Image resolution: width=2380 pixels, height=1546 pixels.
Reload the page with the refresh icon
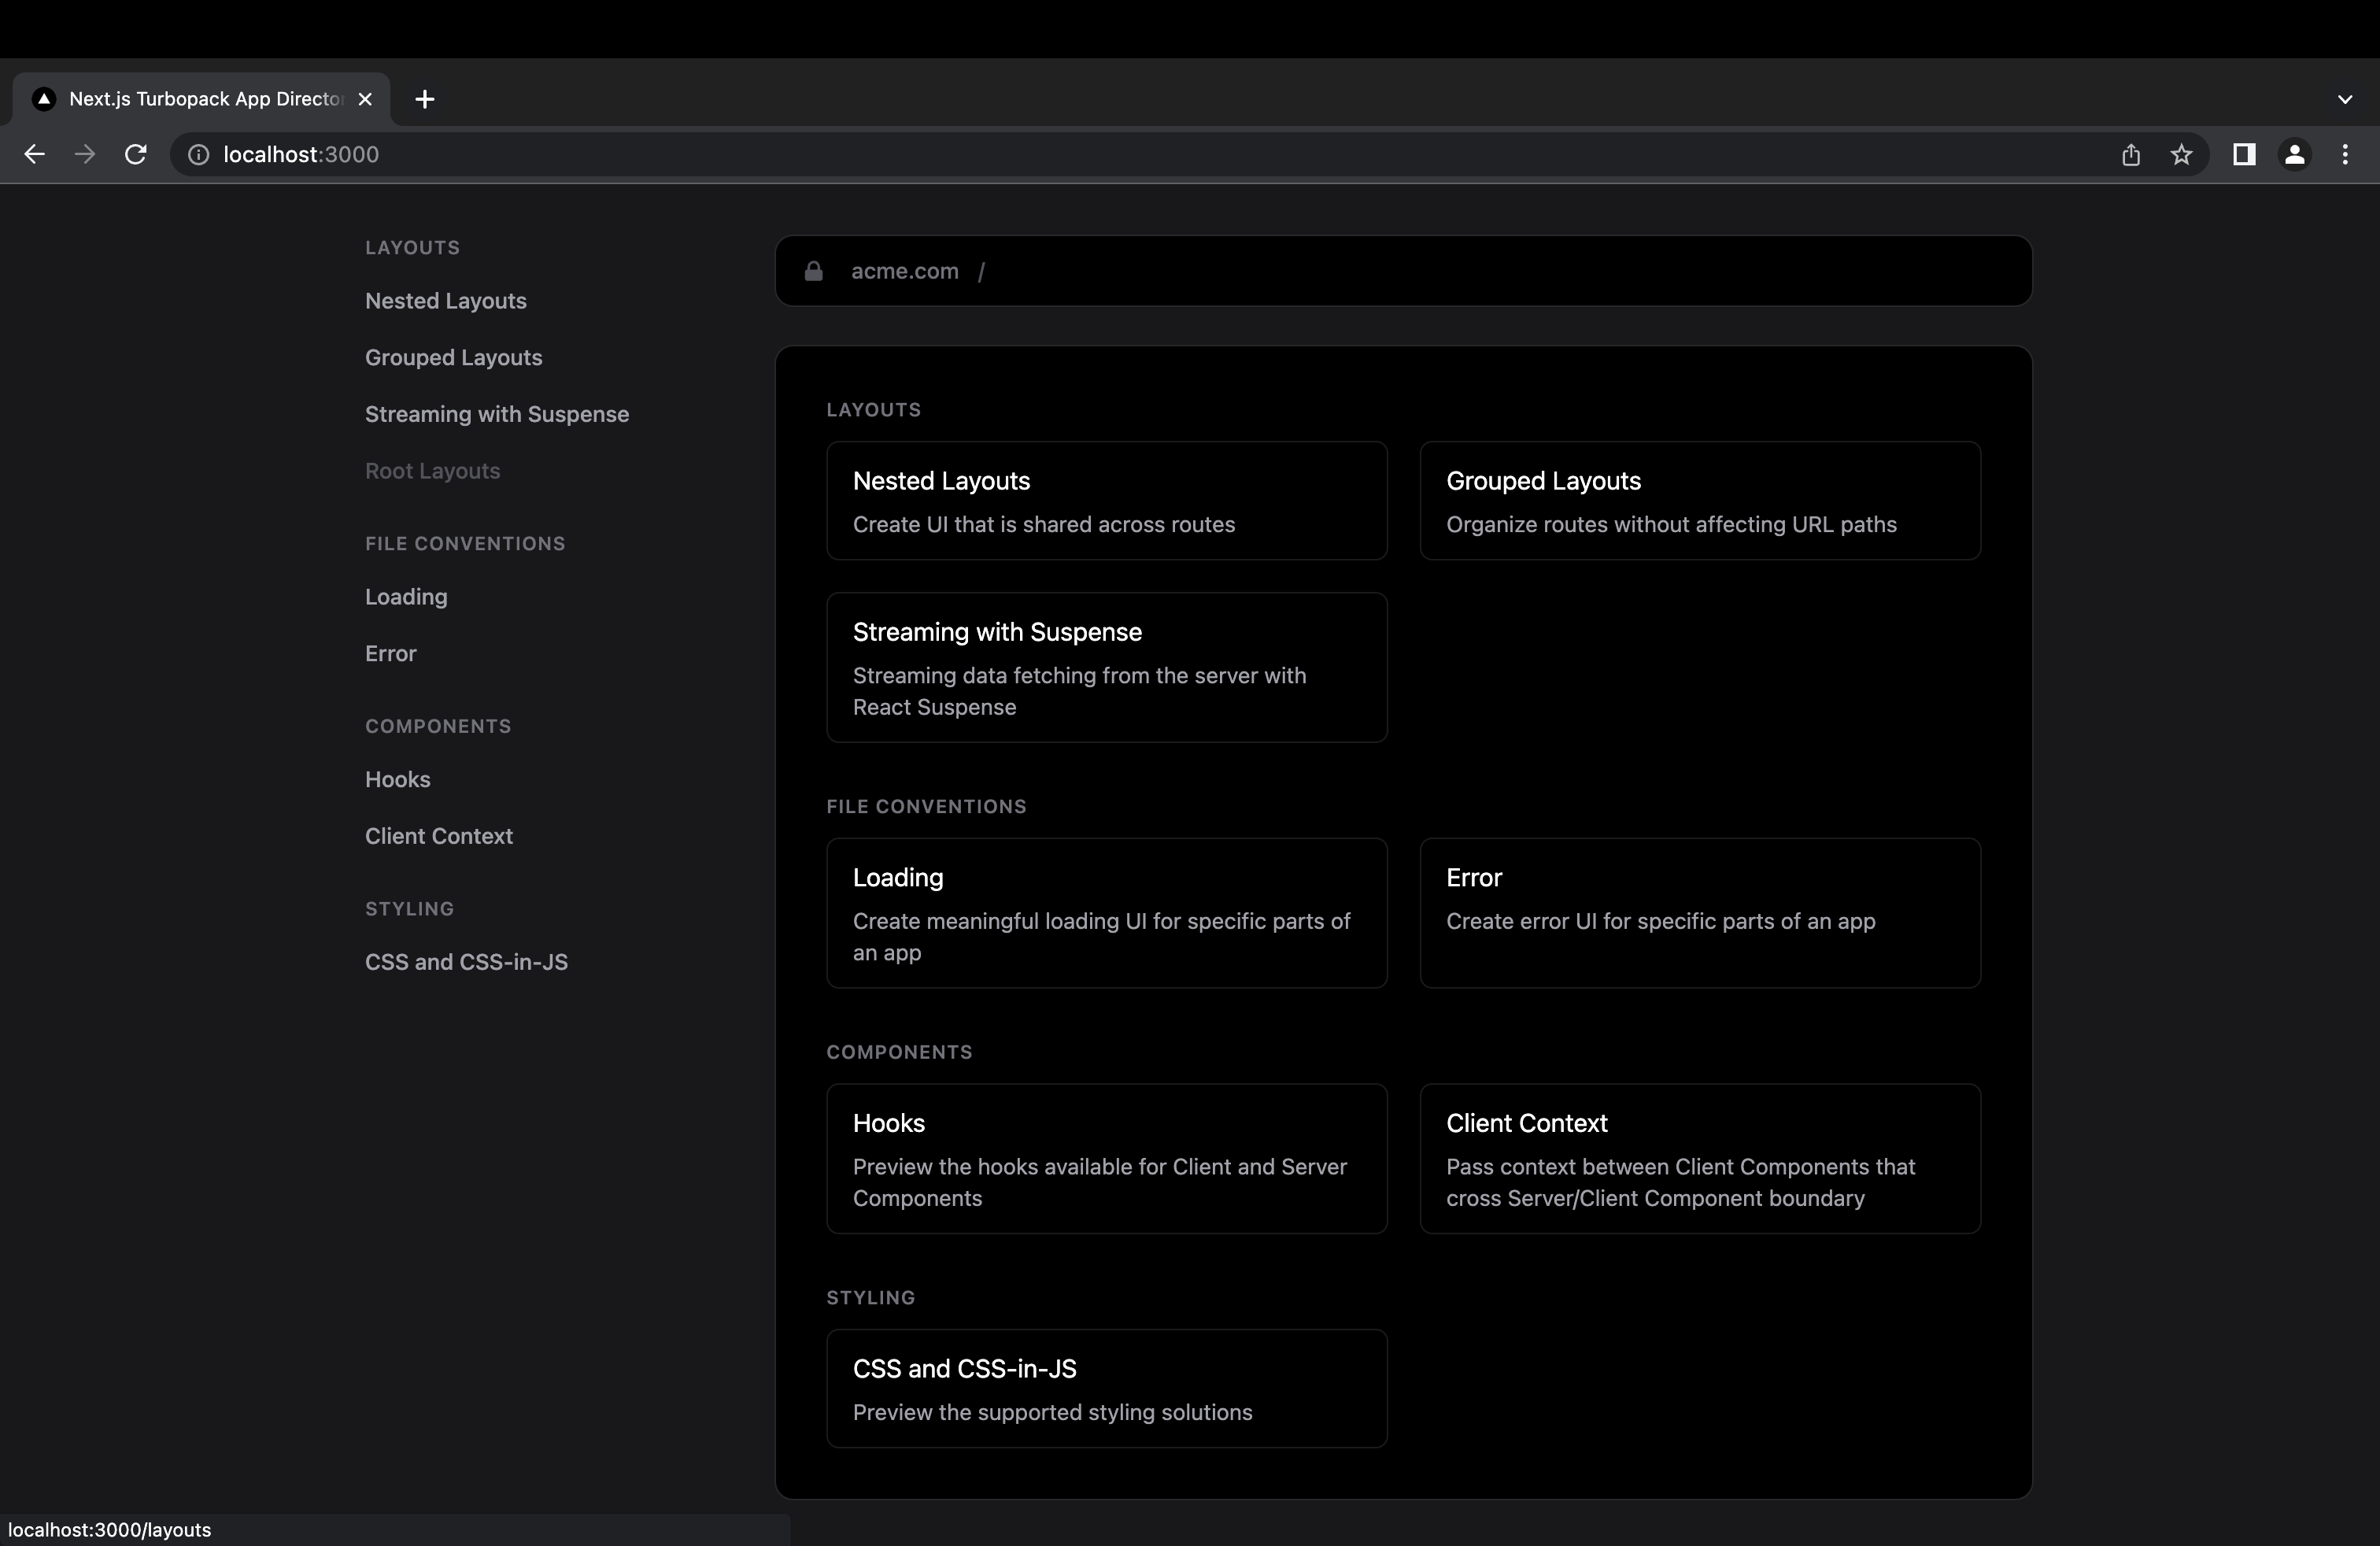136,154
